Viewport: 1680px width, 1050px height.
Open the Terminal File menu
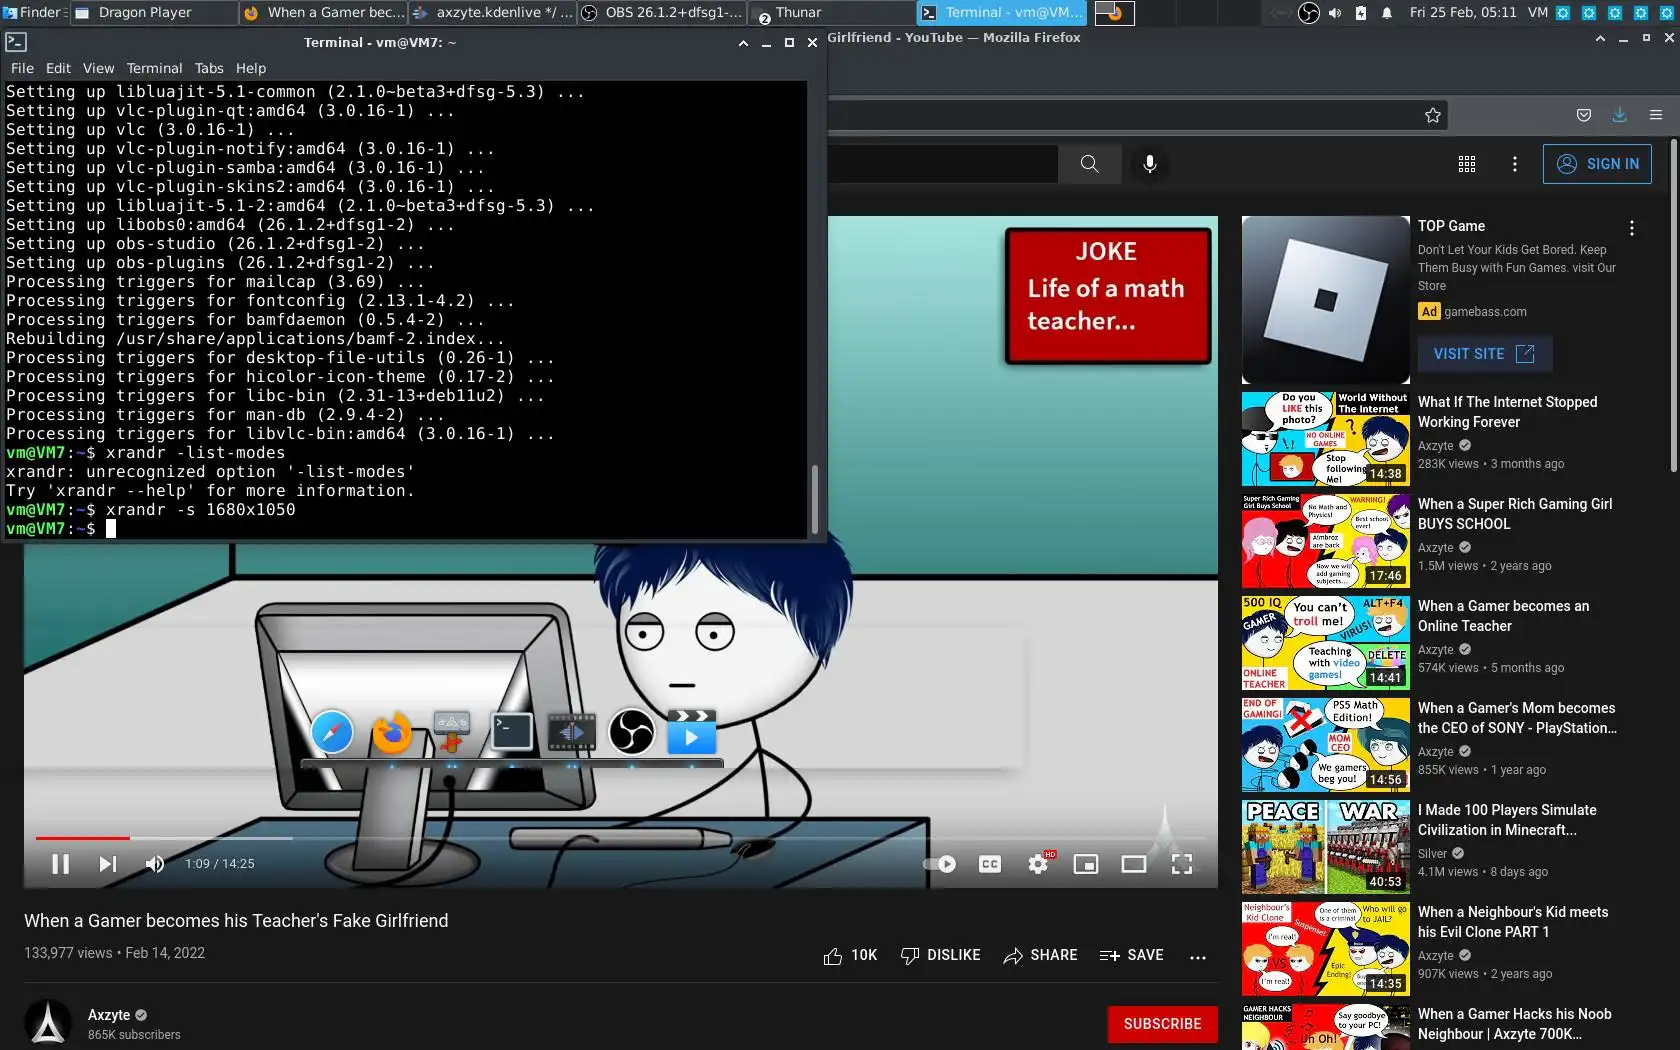pyautogui.click(x=22, y=68)
